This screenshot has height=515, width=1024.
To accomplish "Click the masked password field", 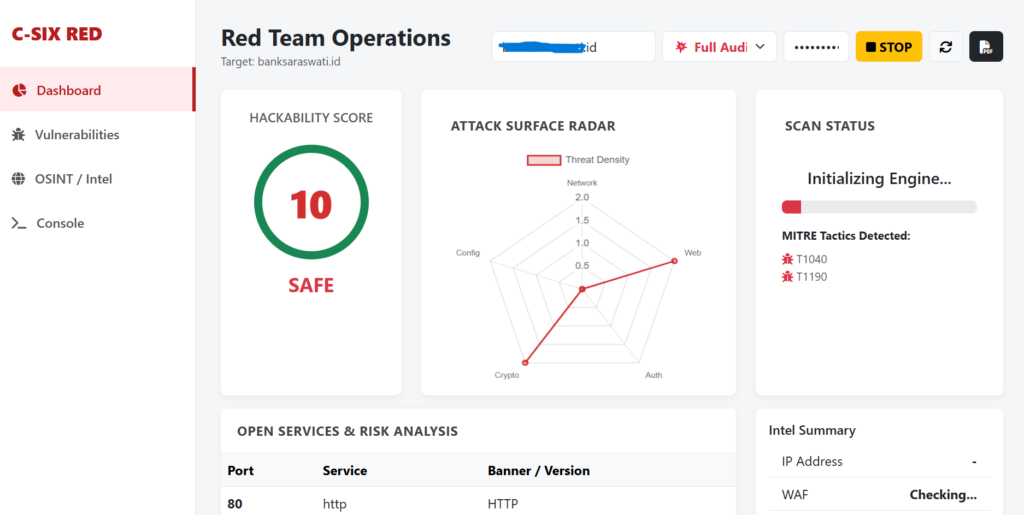I will [816, 47].
